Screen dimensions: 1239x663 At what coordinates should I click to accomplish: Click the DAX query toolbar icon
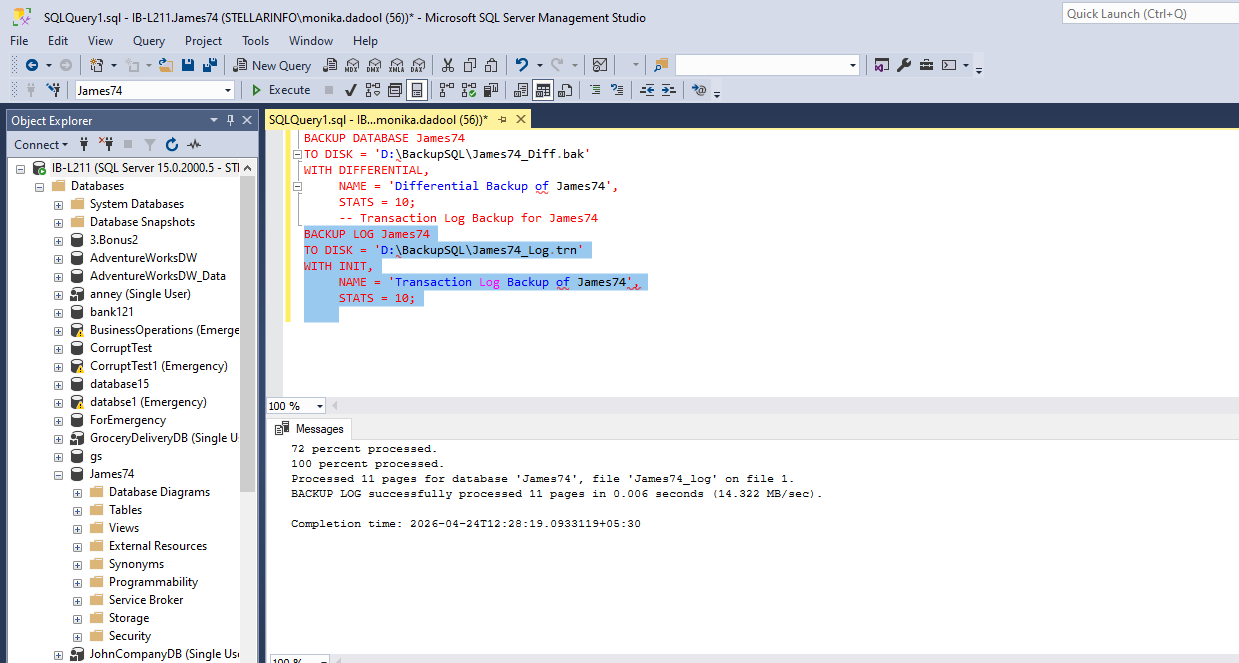(x=418, y=65)
